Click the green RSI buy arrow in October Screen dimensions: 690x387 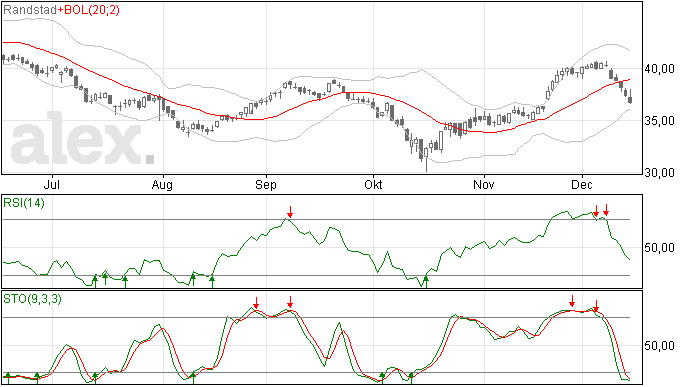(x=426, y=281)
